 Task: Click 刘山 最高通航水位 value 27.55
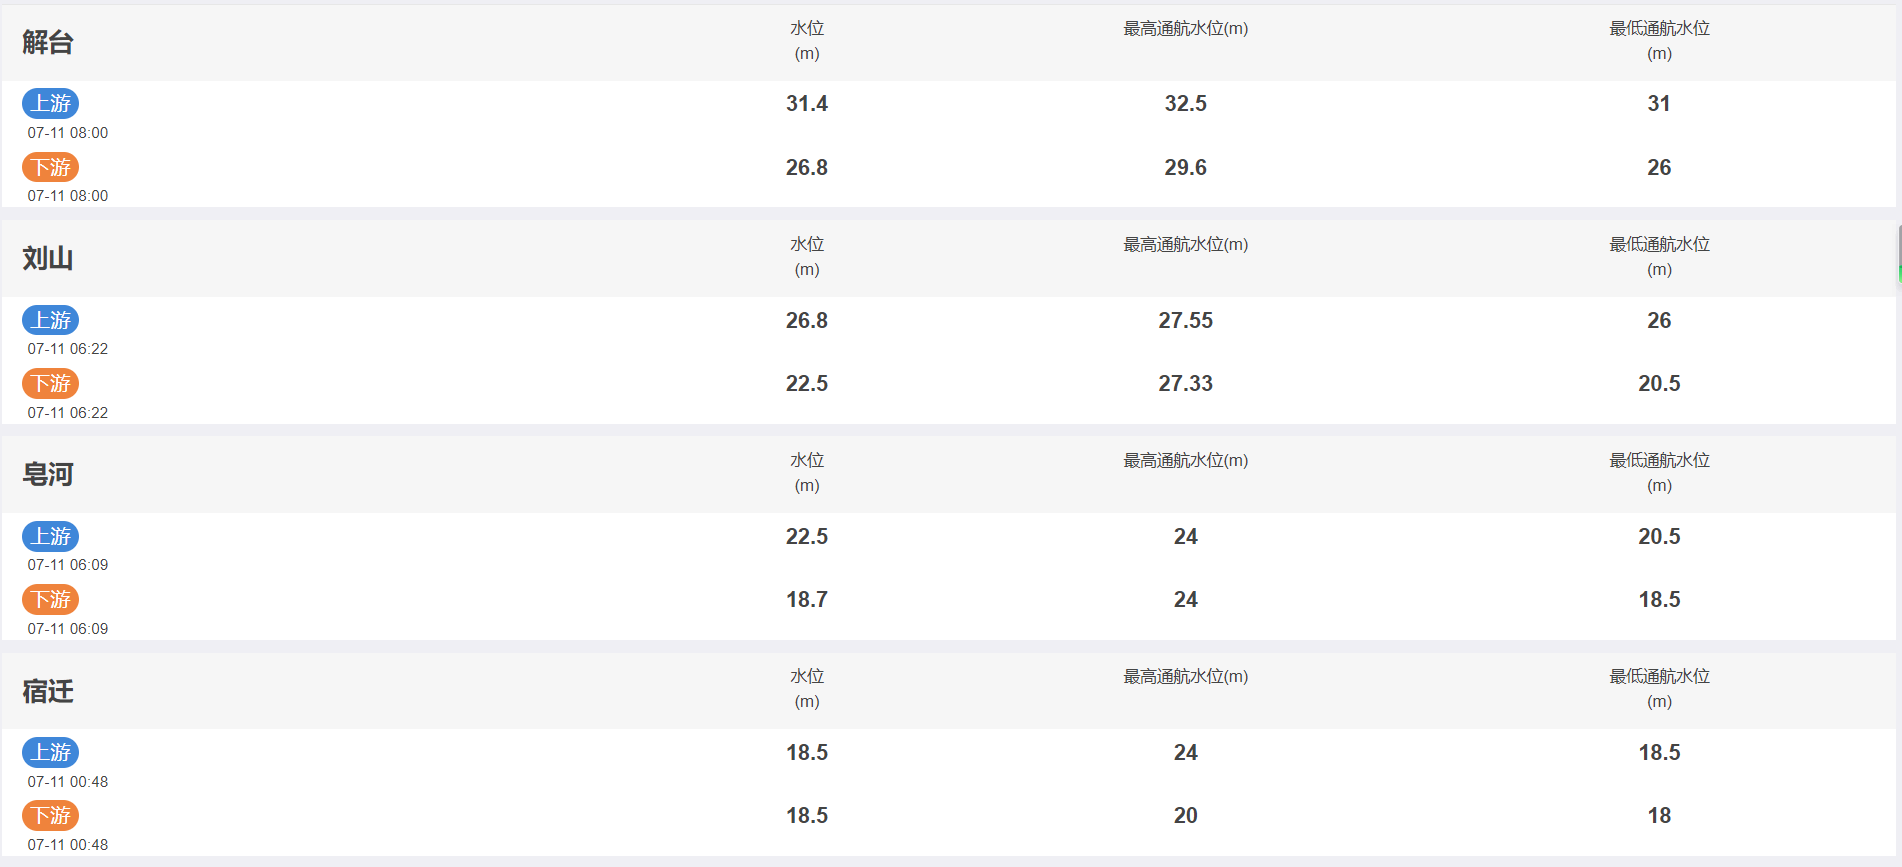(x=1185, y=320)
